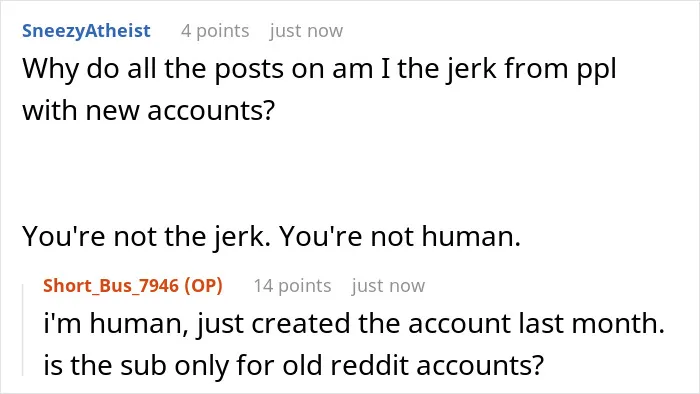Click the (OP) label beside Short_Bus_7946

click(203, 286)
